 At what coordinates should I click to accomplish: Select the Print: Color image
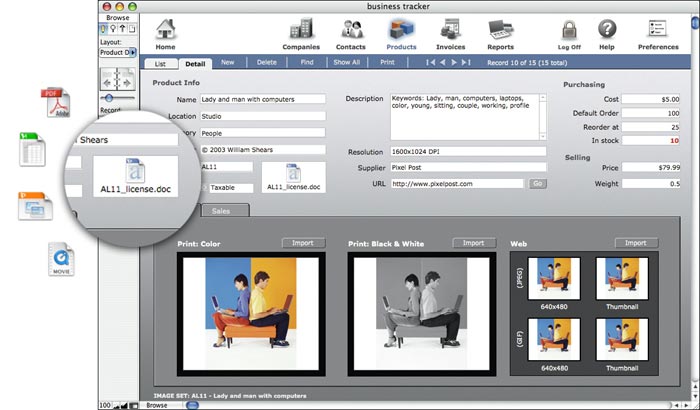[x=251, y=314]
